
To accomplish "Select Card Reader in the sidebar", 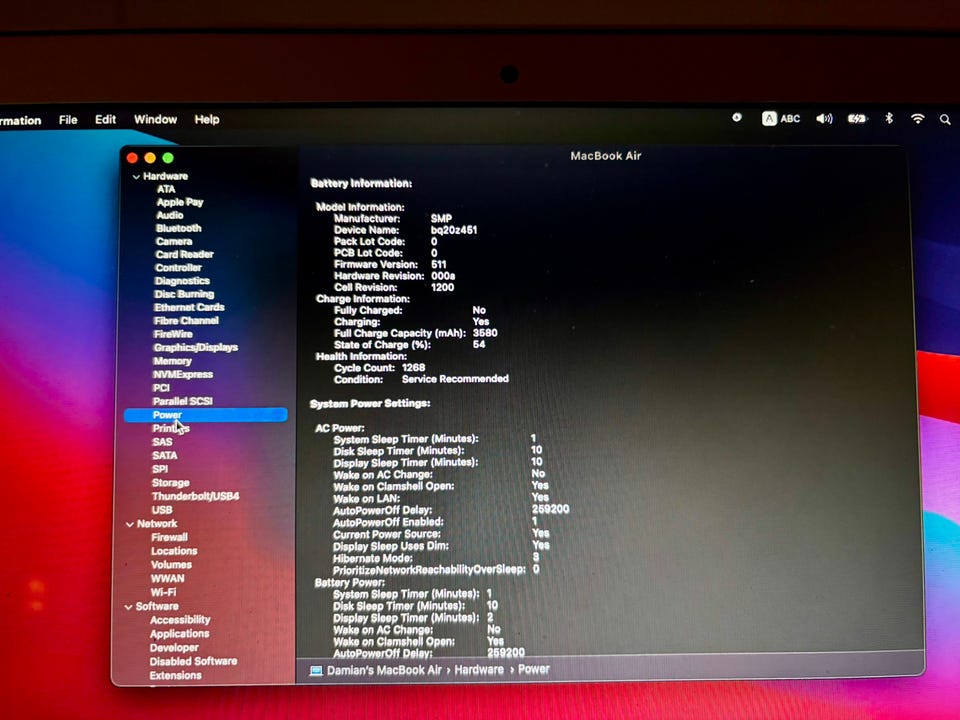I will click(184, 254).
